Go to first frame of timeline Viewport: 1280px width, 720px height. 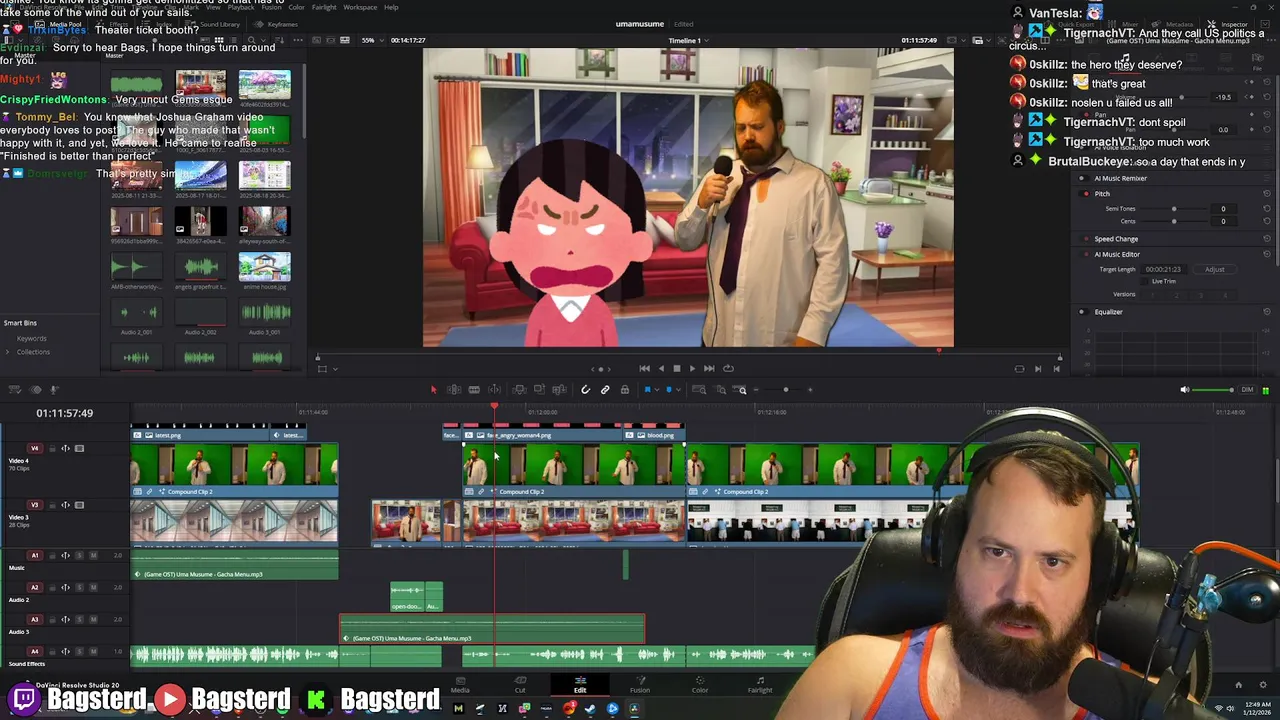click(644, 369)
